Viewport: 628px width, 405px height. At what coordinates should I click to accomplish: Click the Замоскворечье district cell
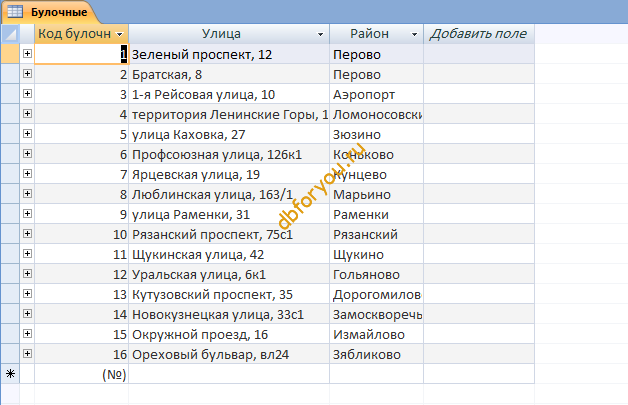376,314
